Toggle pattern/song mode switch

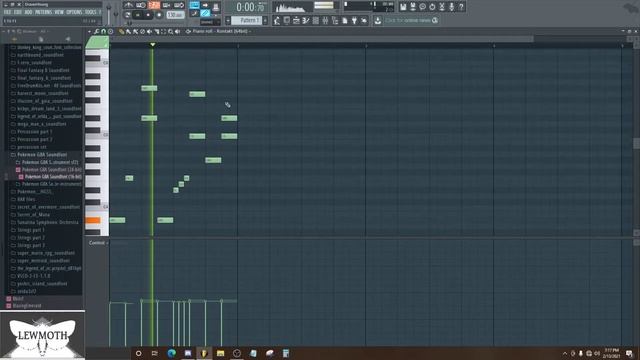coord(127,15)
